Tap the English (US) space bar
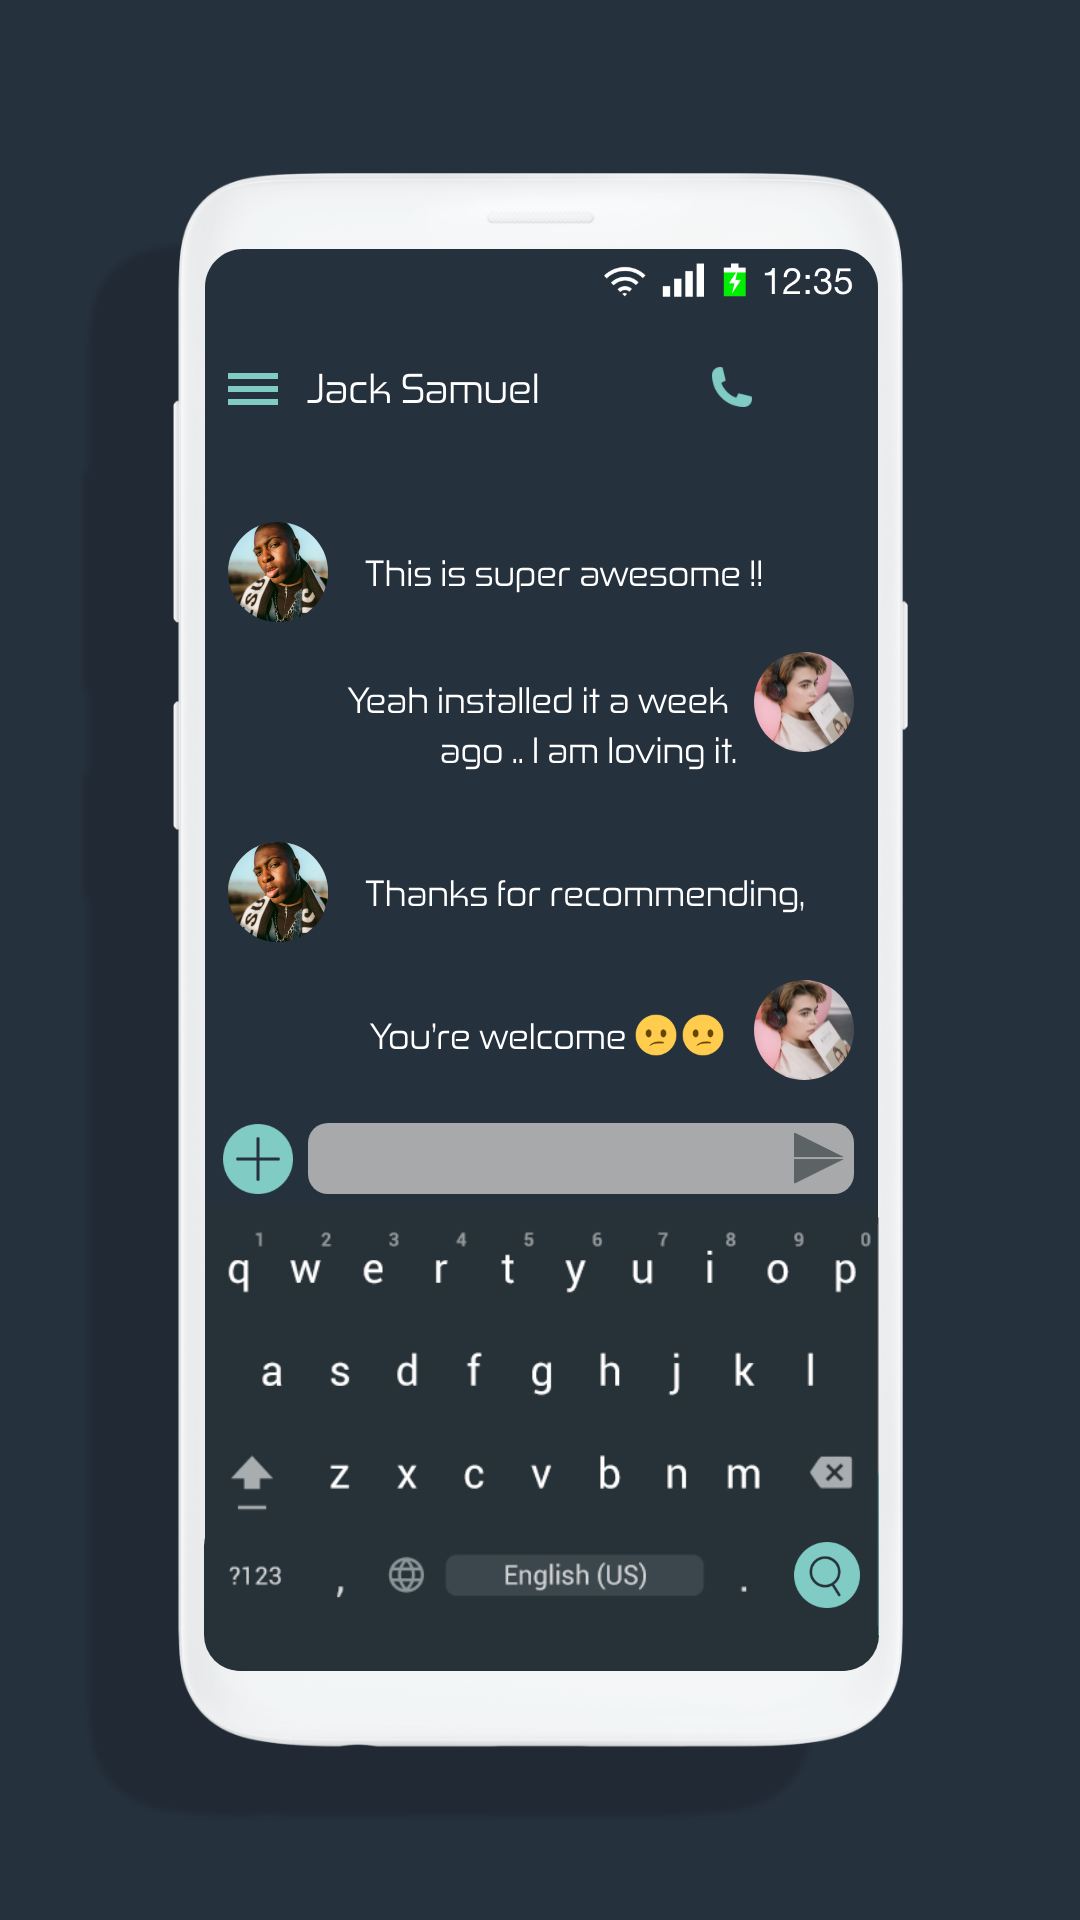1080x1920 pixels. (575, 1575)
